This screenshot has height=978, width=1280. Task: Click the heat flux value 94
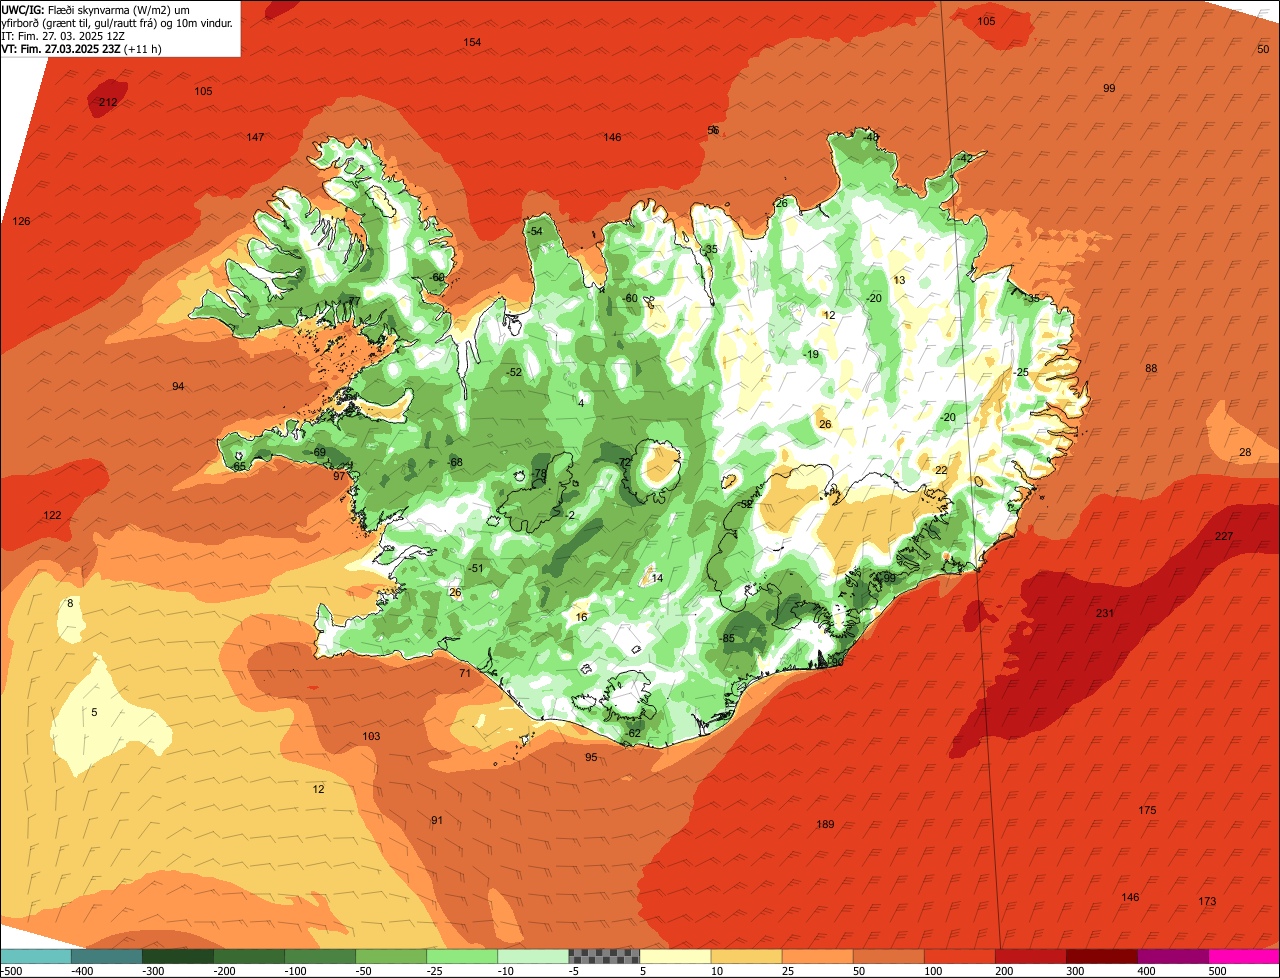[x=178, y=386]
